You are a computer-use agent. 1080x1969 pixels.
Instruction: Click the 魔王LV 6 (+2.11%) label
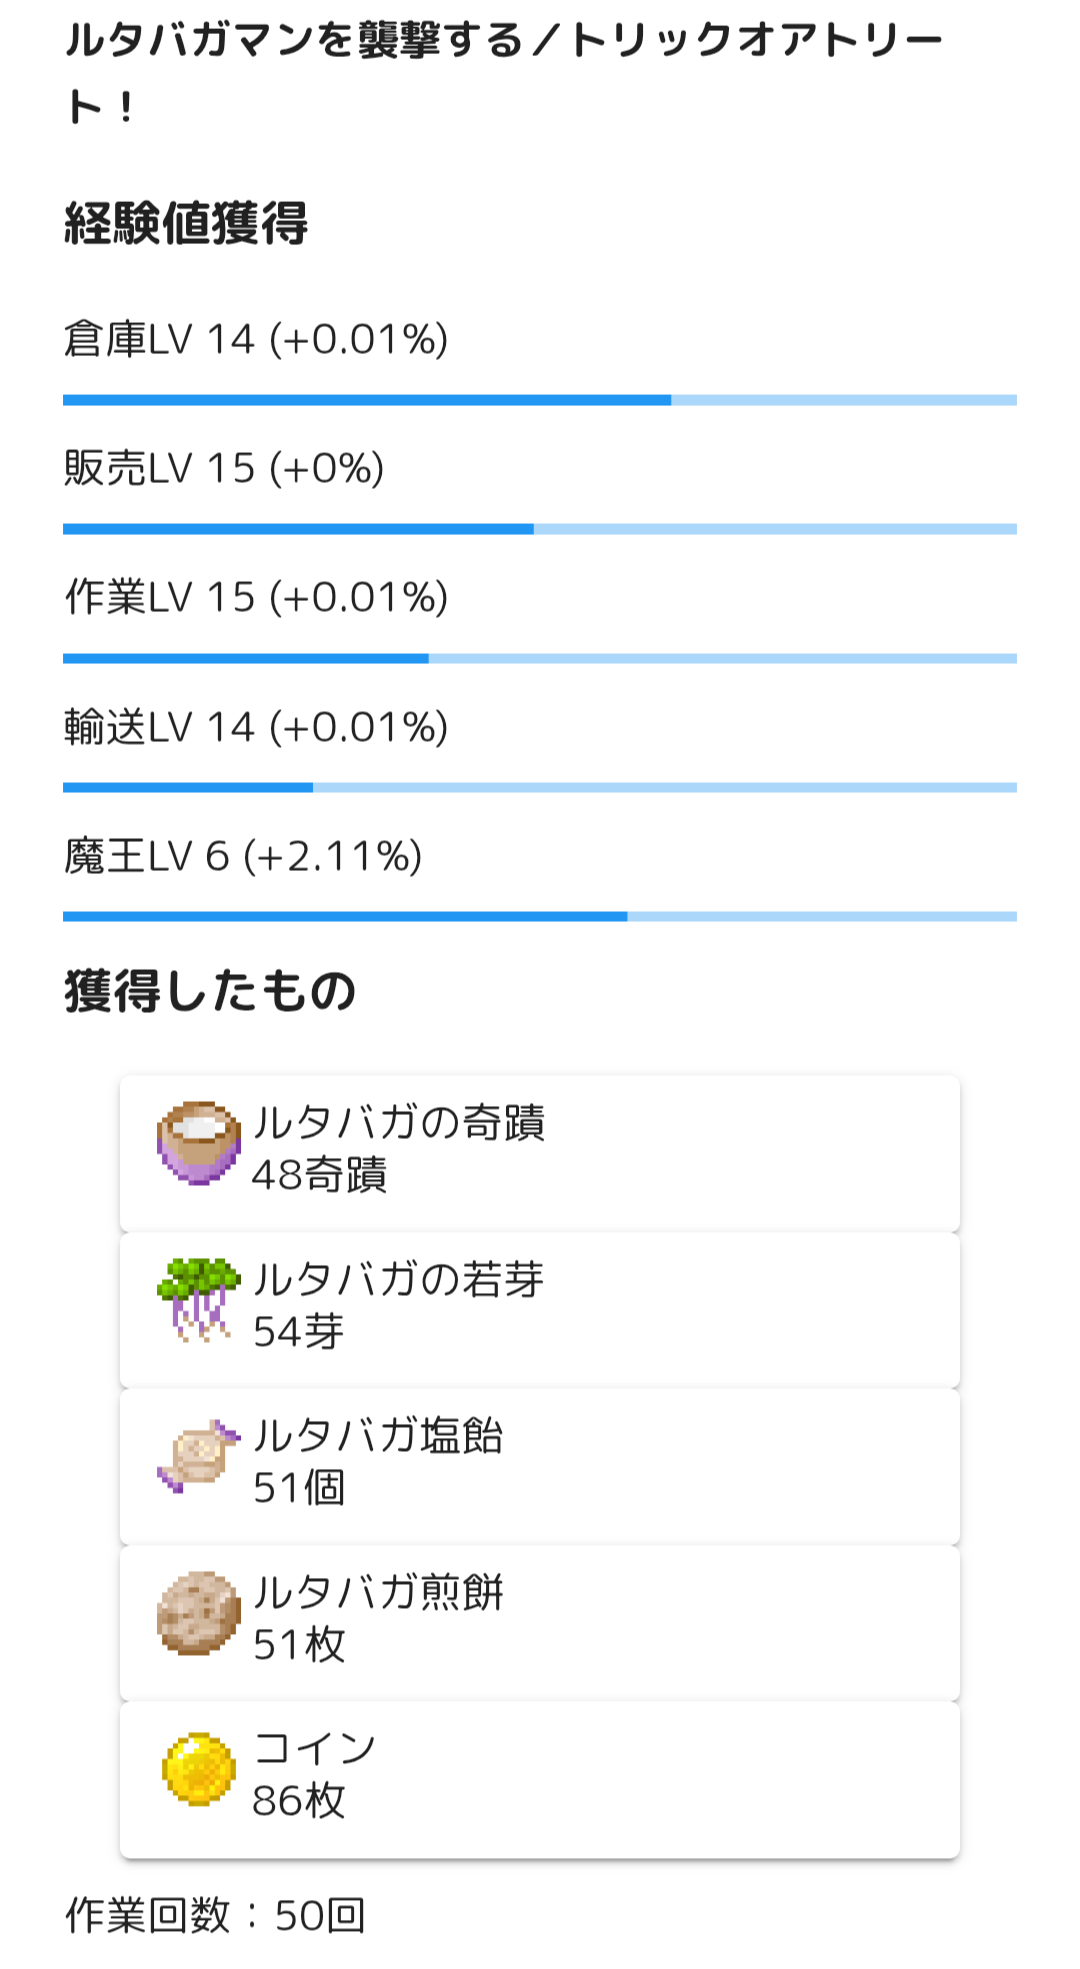pos(243,856)
